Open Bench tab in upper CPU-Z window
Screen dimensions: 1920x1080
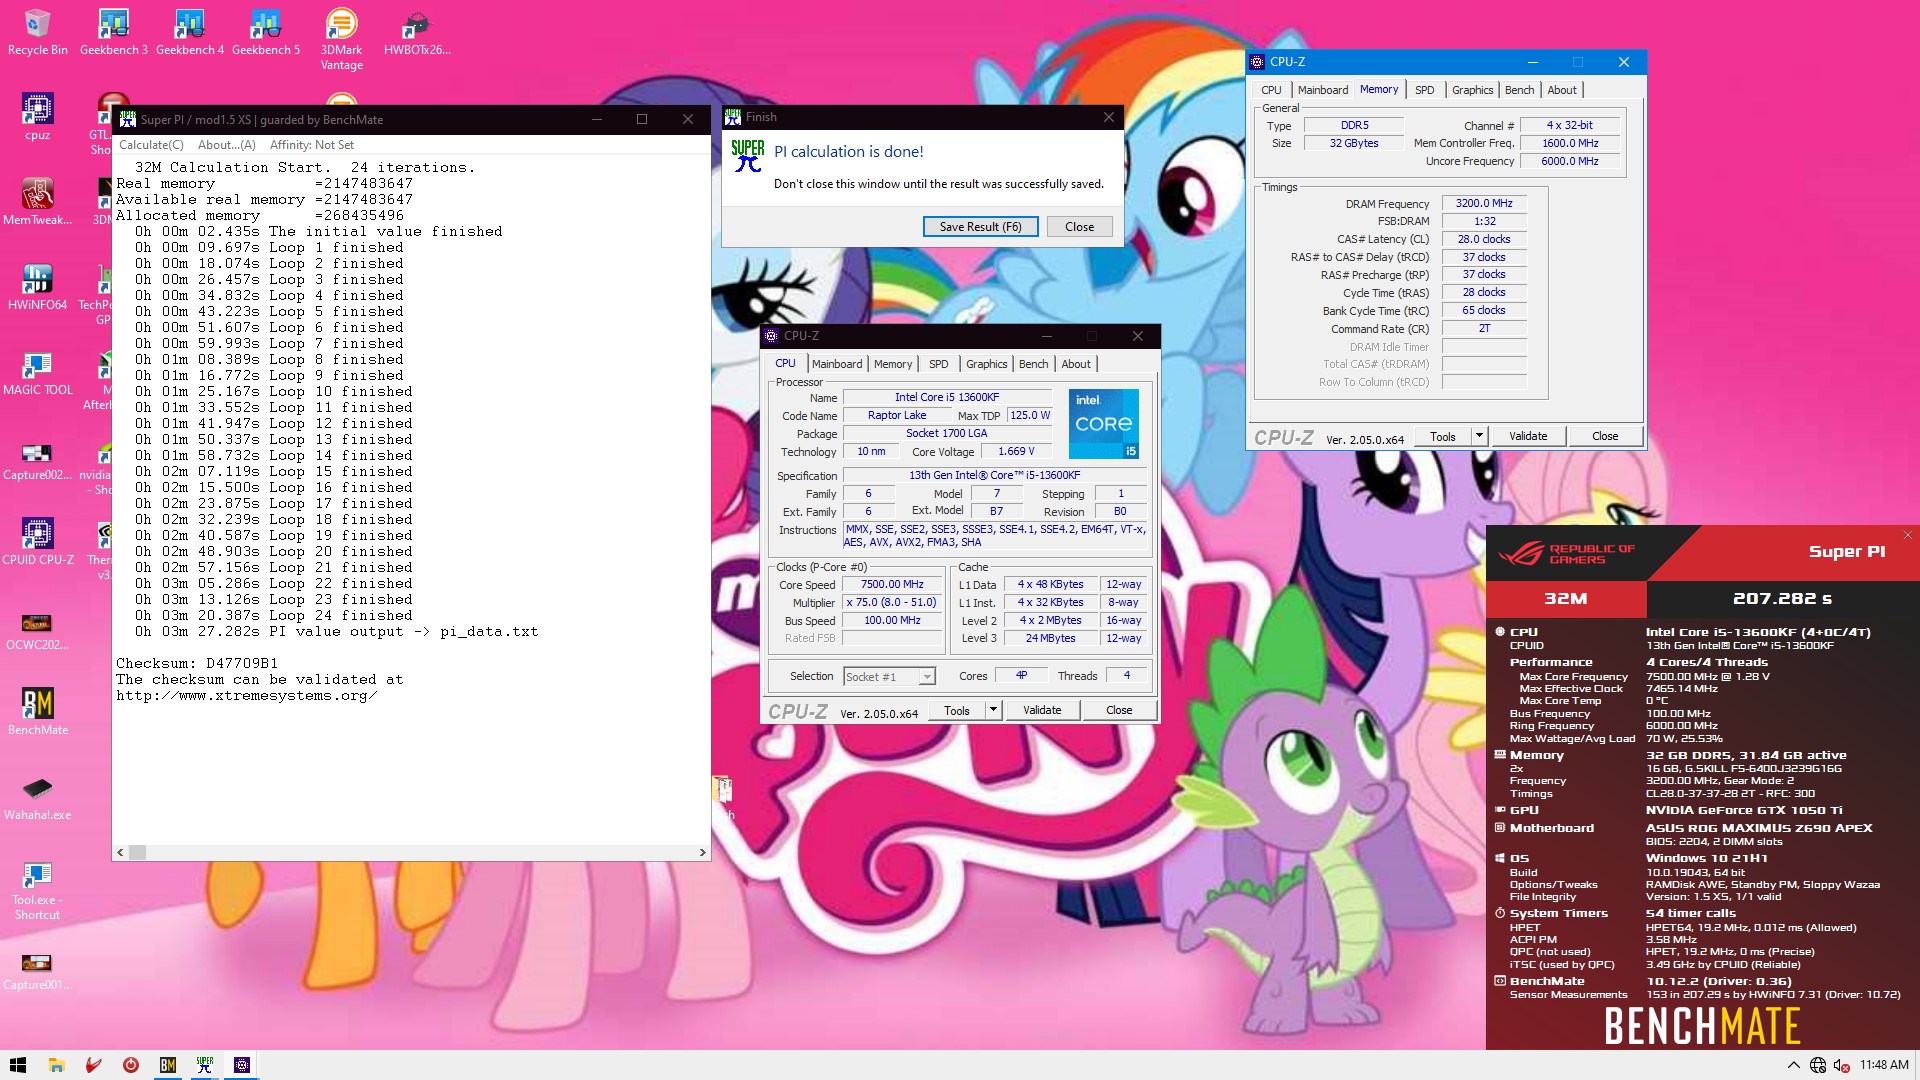click(x=1519, y=90)
